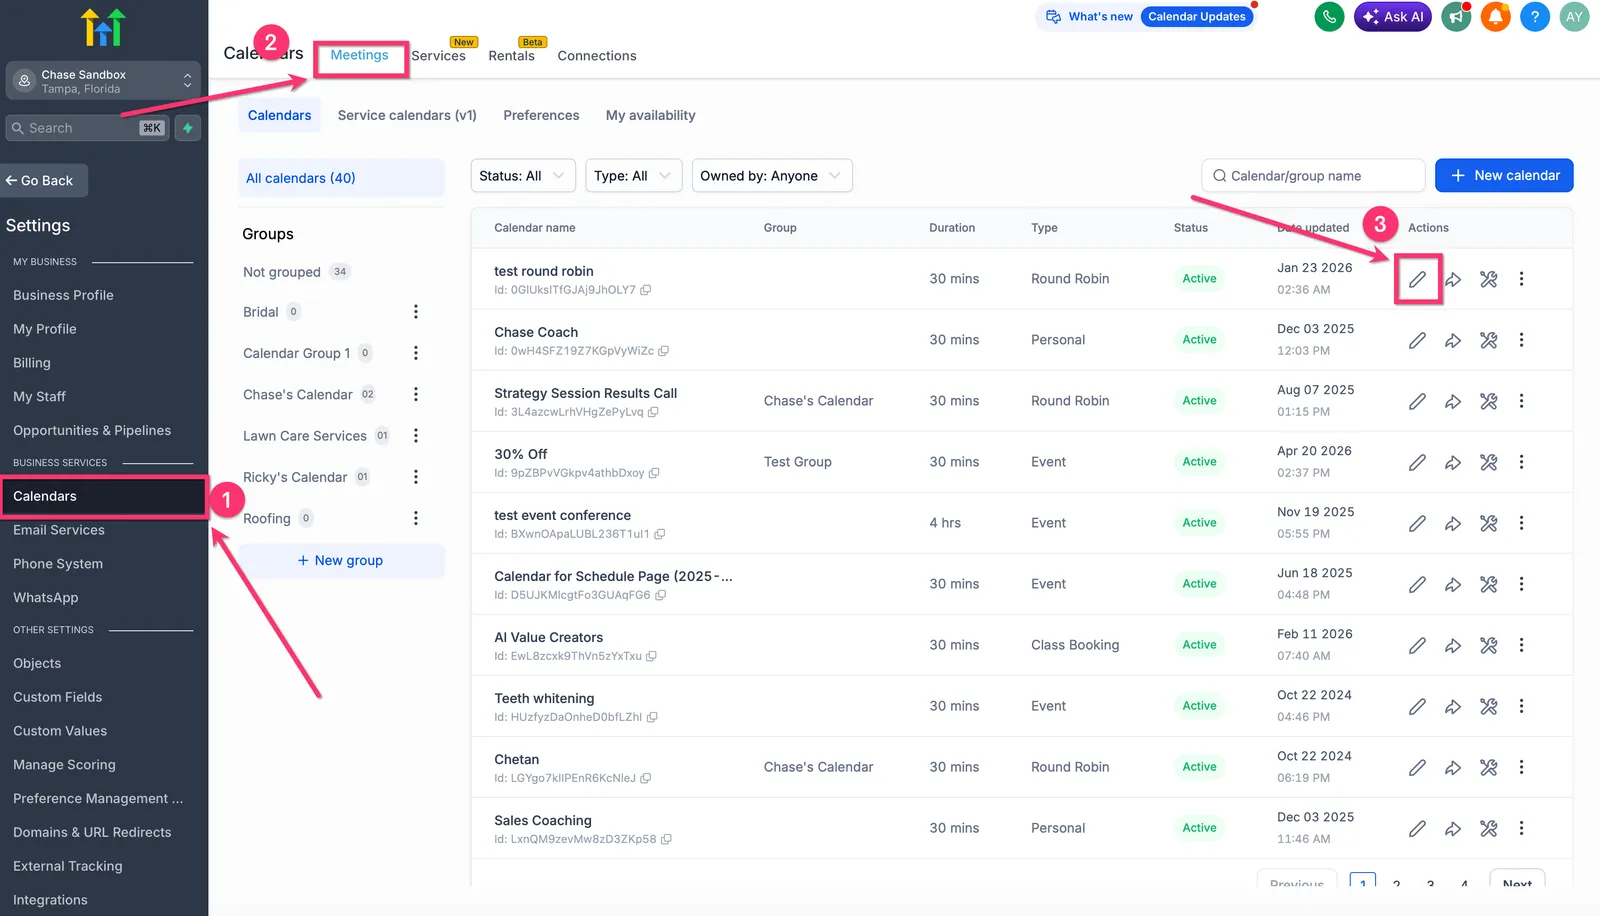Share the Chetan calendar

click(x=1453, y=767)
